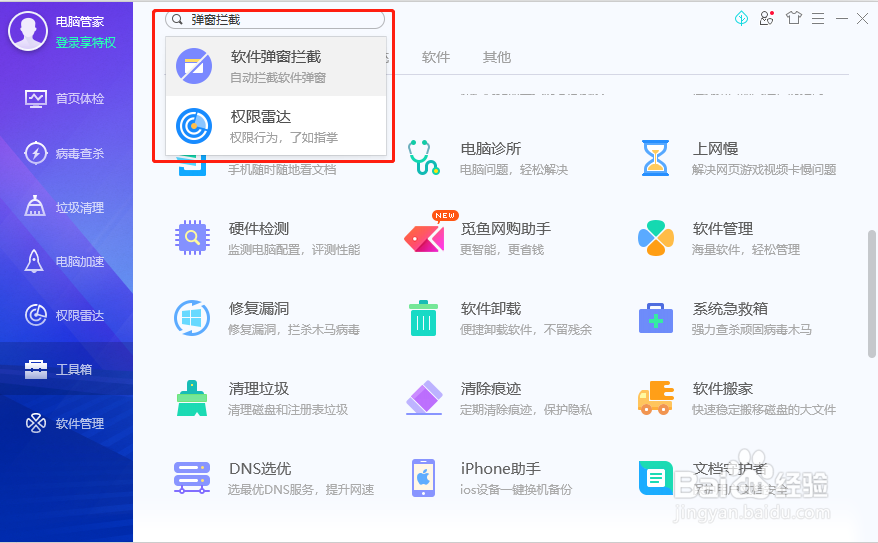Click 手机随时随地看文档 description text

click(282, 170)
